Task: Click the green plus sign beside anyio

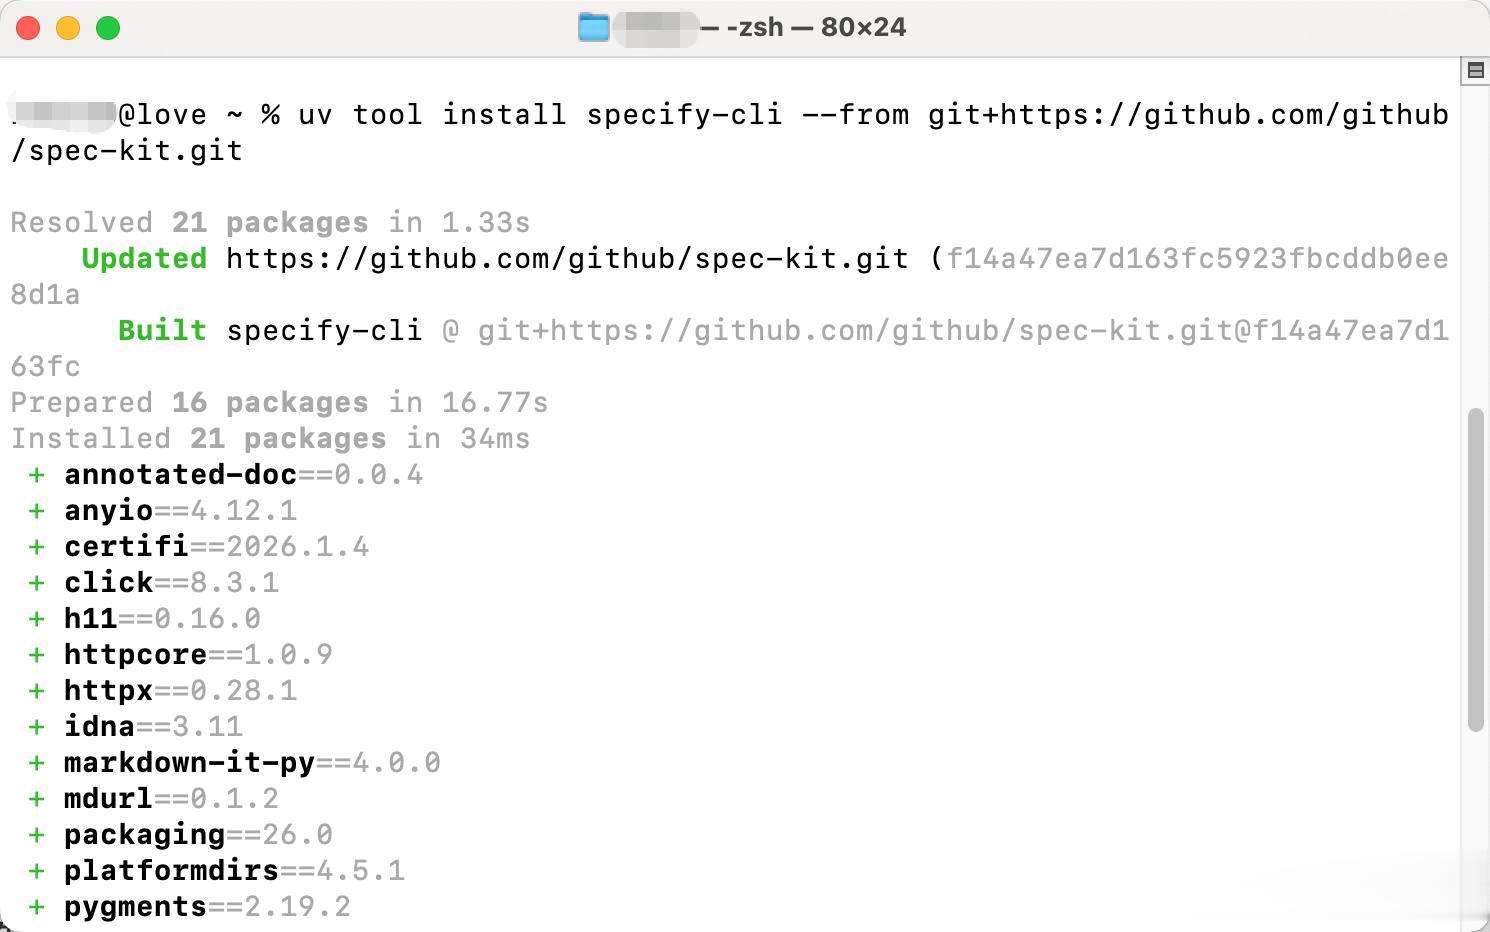Action: (37, 511)
